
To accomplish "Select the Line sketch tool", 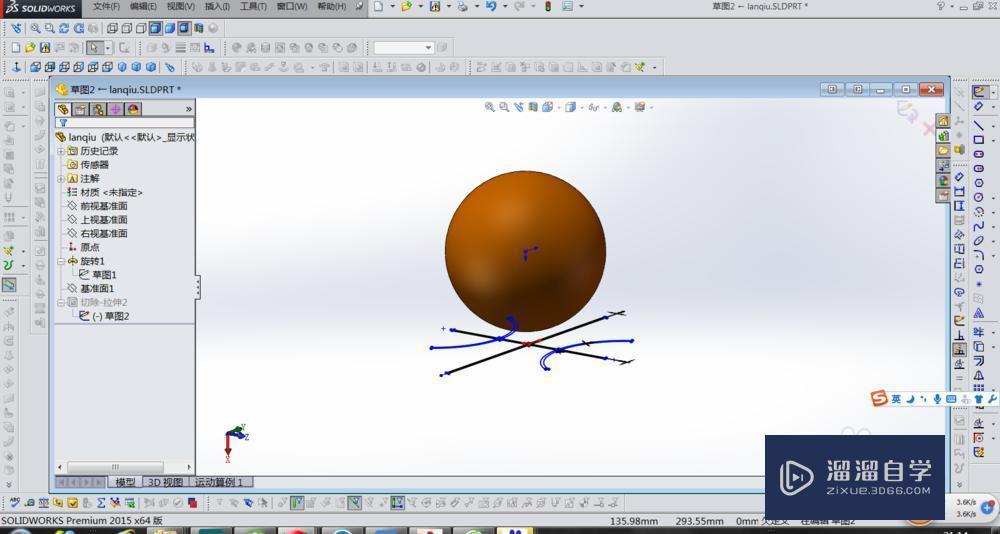I will (x=978, y=124).
